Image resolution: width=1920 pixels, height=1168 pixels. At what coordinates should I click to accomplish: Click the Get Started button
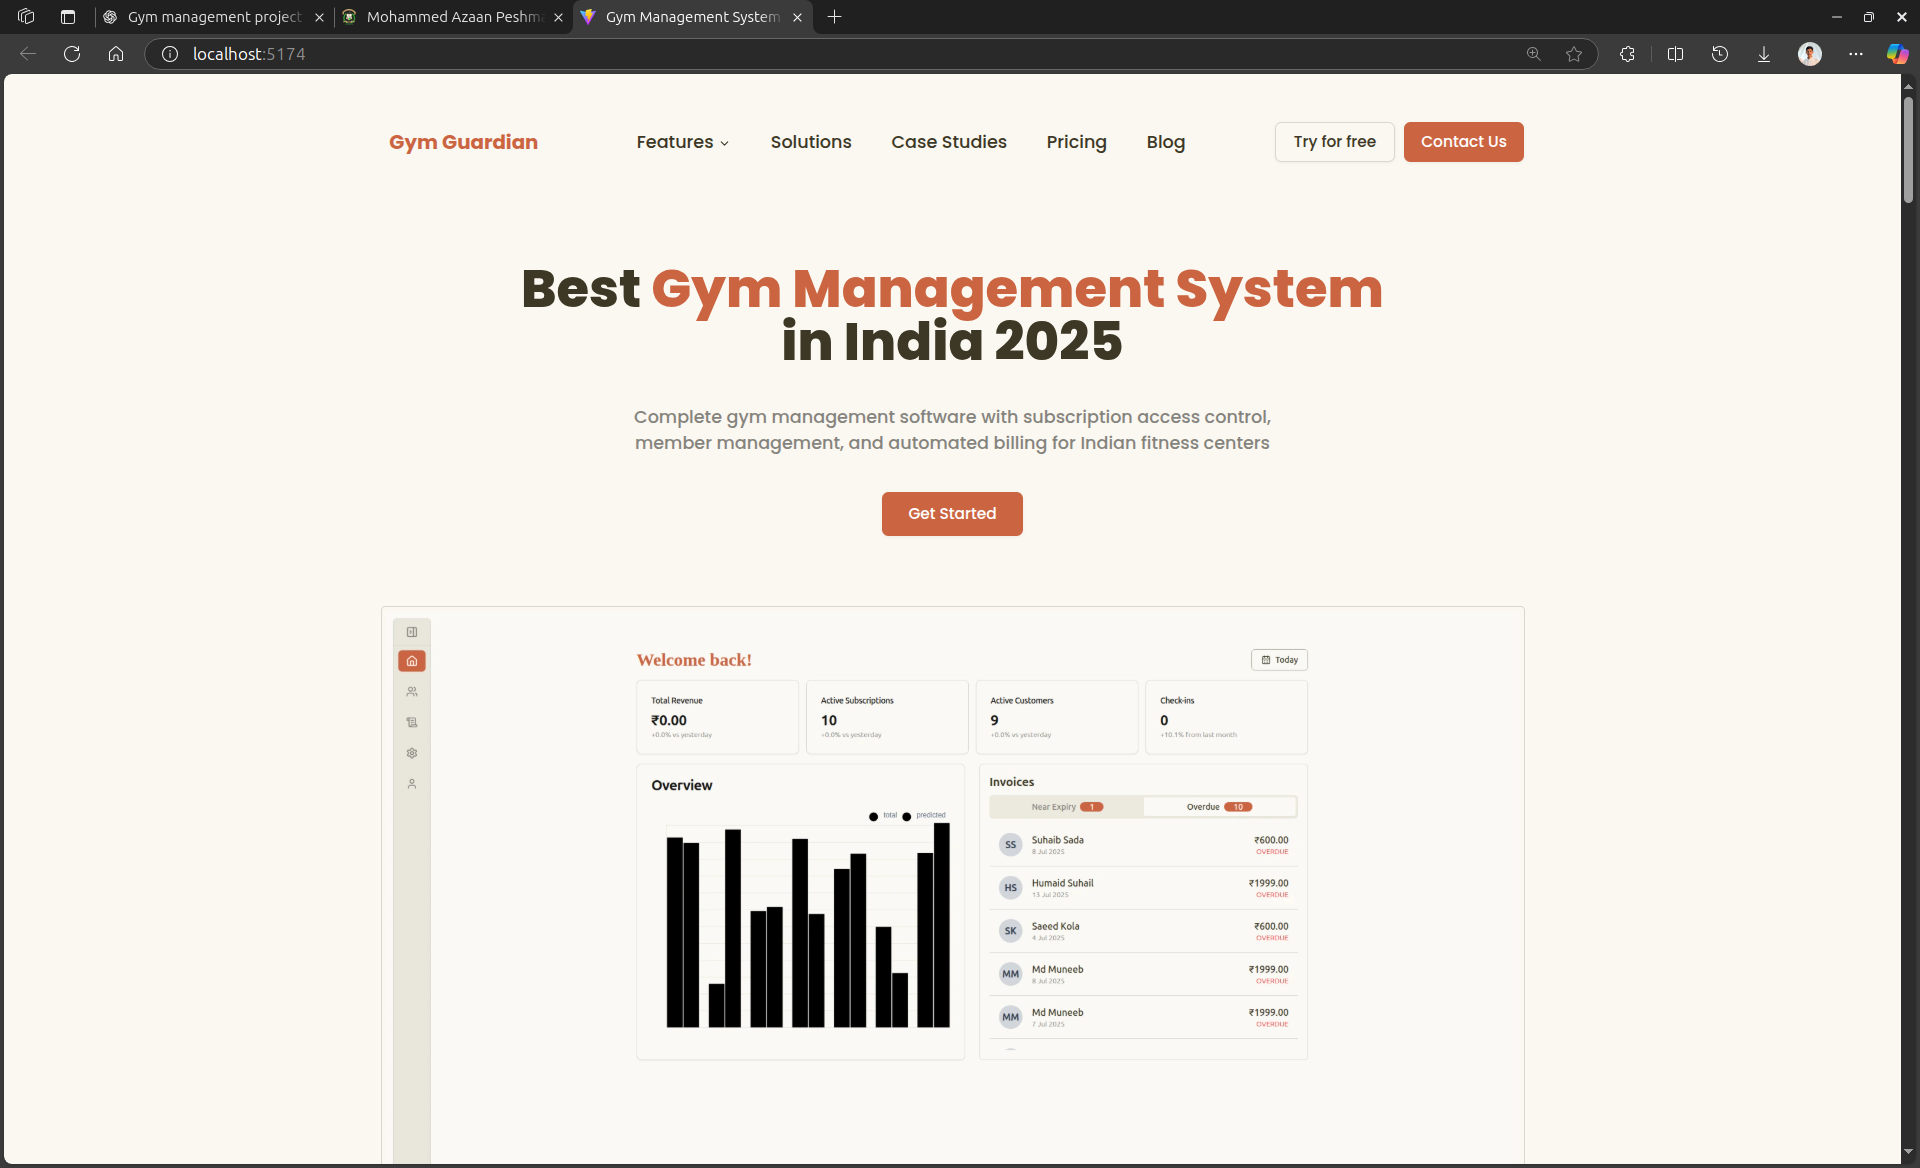click(x=951, y=513)
